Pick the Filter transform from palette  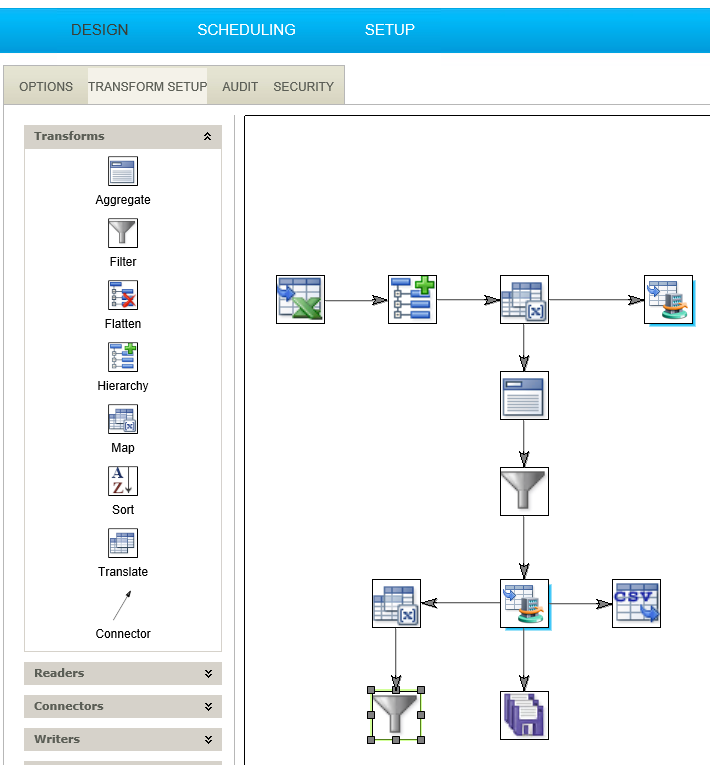(x=123, y=234)
